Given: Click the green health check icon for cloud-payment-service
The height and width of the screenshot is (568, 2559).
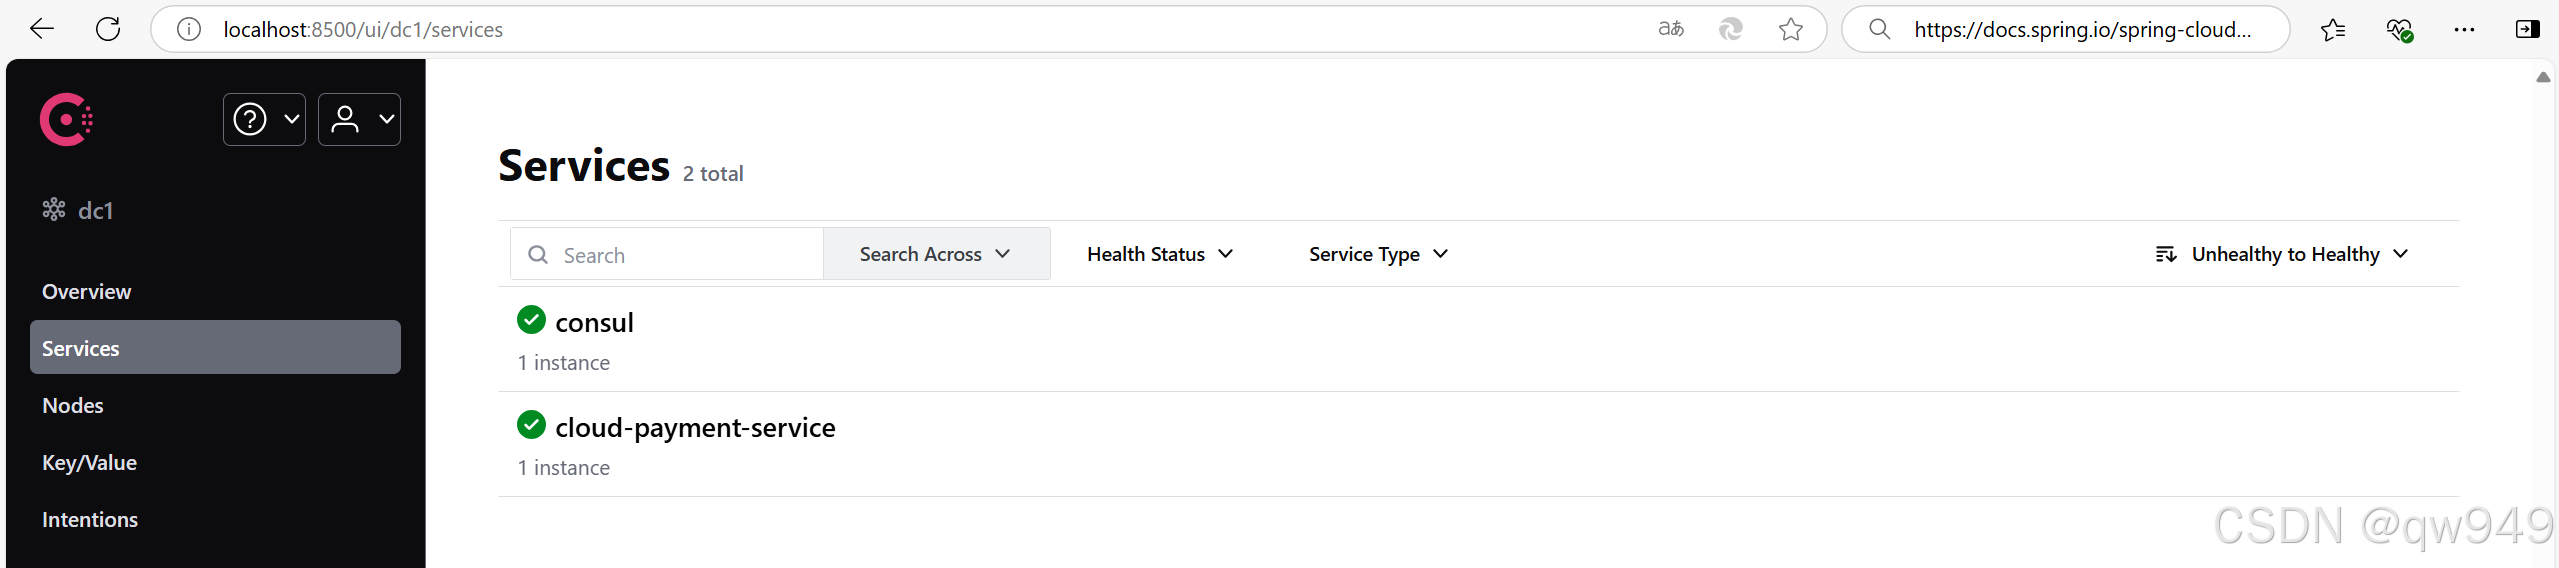Looking at the screenshot, I should click(x=531, y=425).
